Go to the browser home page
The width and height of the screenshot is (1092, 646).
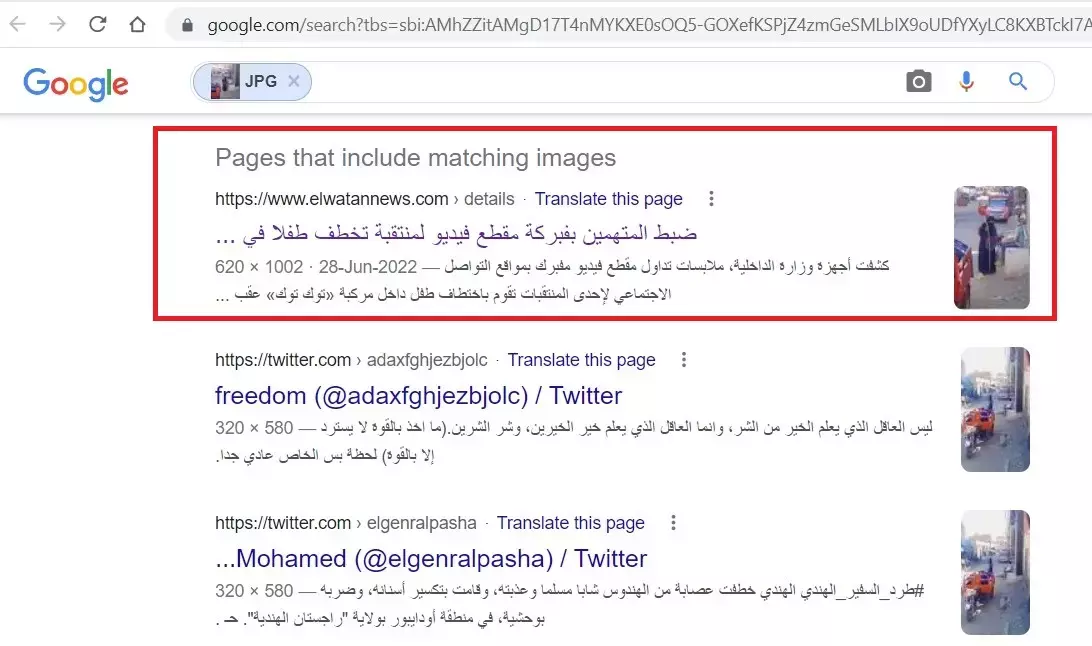[x=137, y=24]
